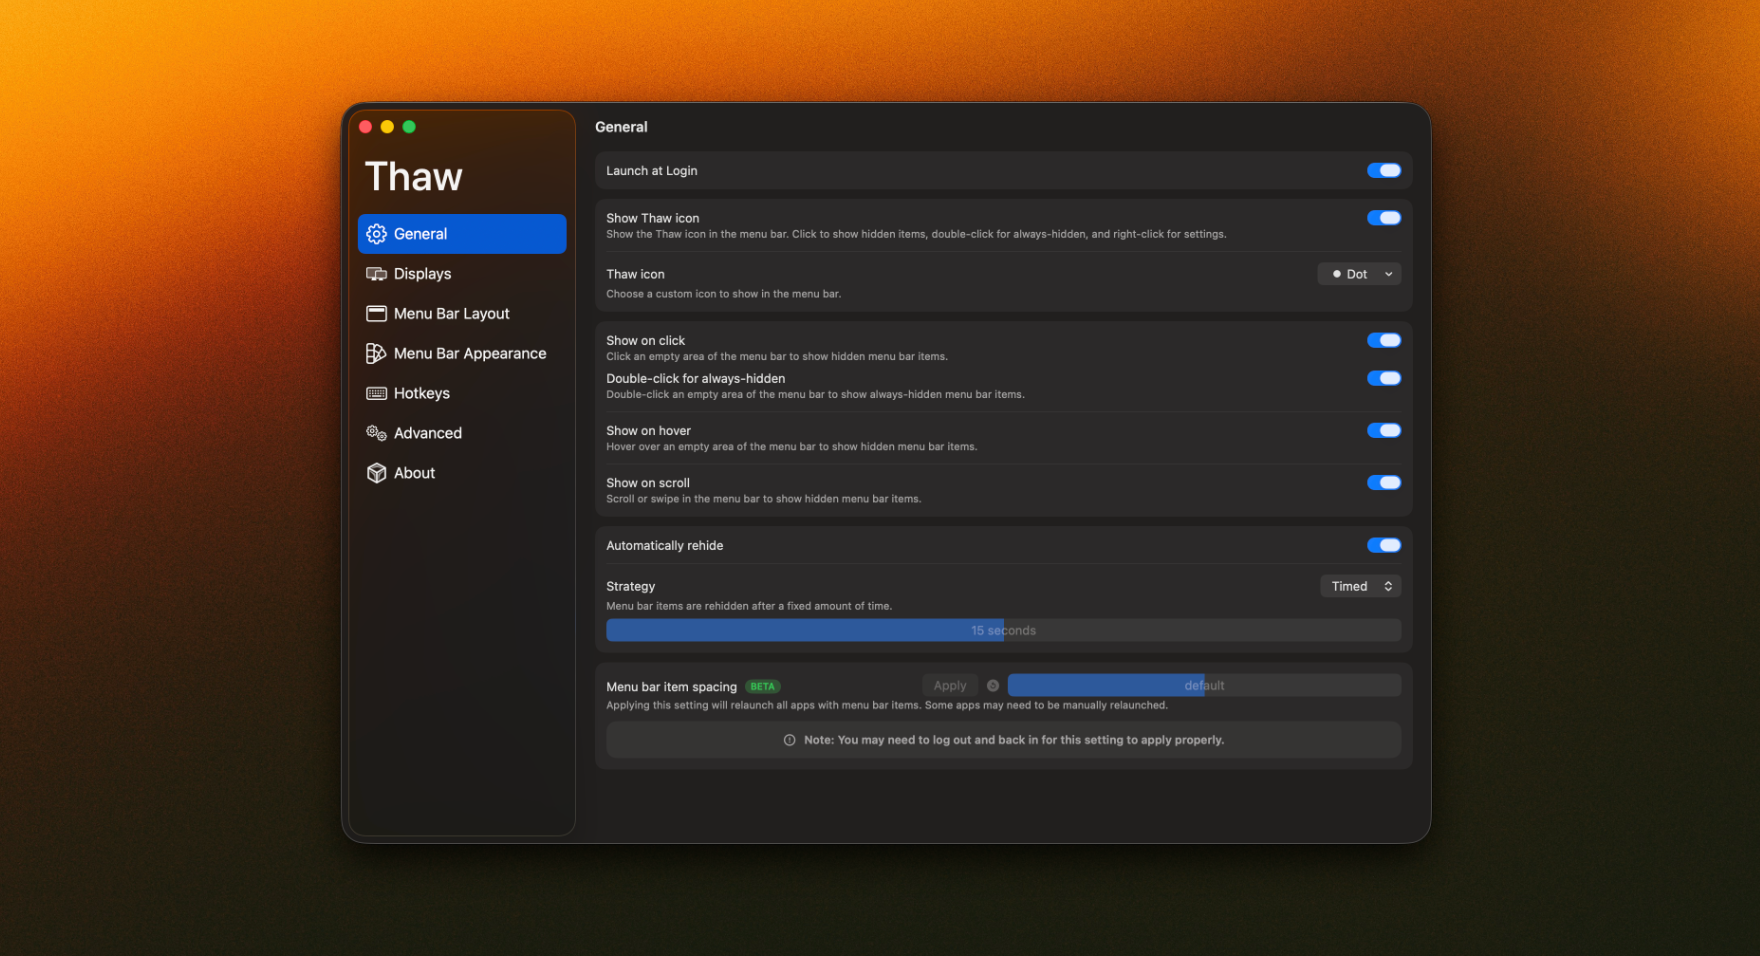Click the Menu Bar Layout icon
The width and height of the screenshot is (1760, 956).
click(377, 313)
